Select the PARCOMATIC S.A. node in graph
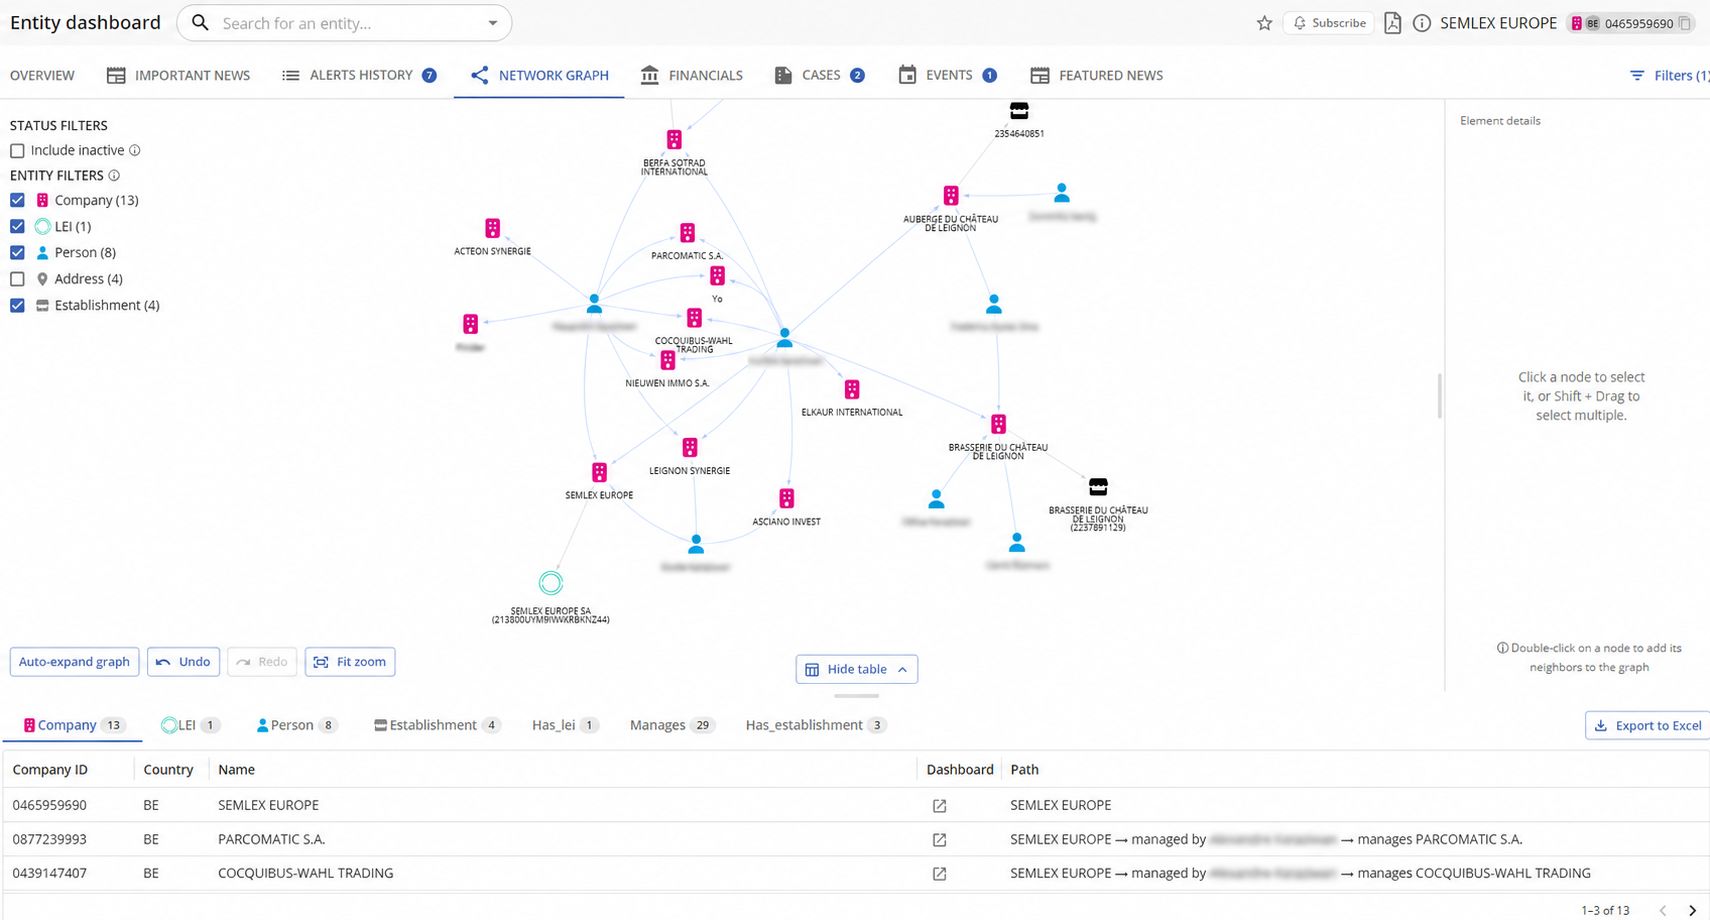Screen dimensions: 1710x920 click(687, 233)
